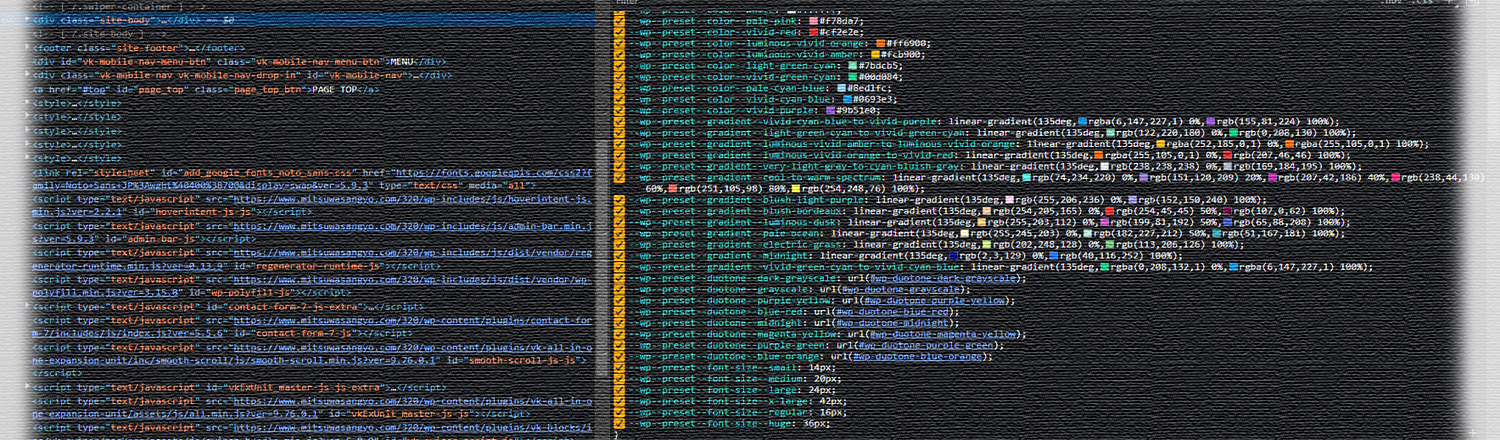
Task: Open color picker for #cf2e2e swatch
Action: [813, 32]
